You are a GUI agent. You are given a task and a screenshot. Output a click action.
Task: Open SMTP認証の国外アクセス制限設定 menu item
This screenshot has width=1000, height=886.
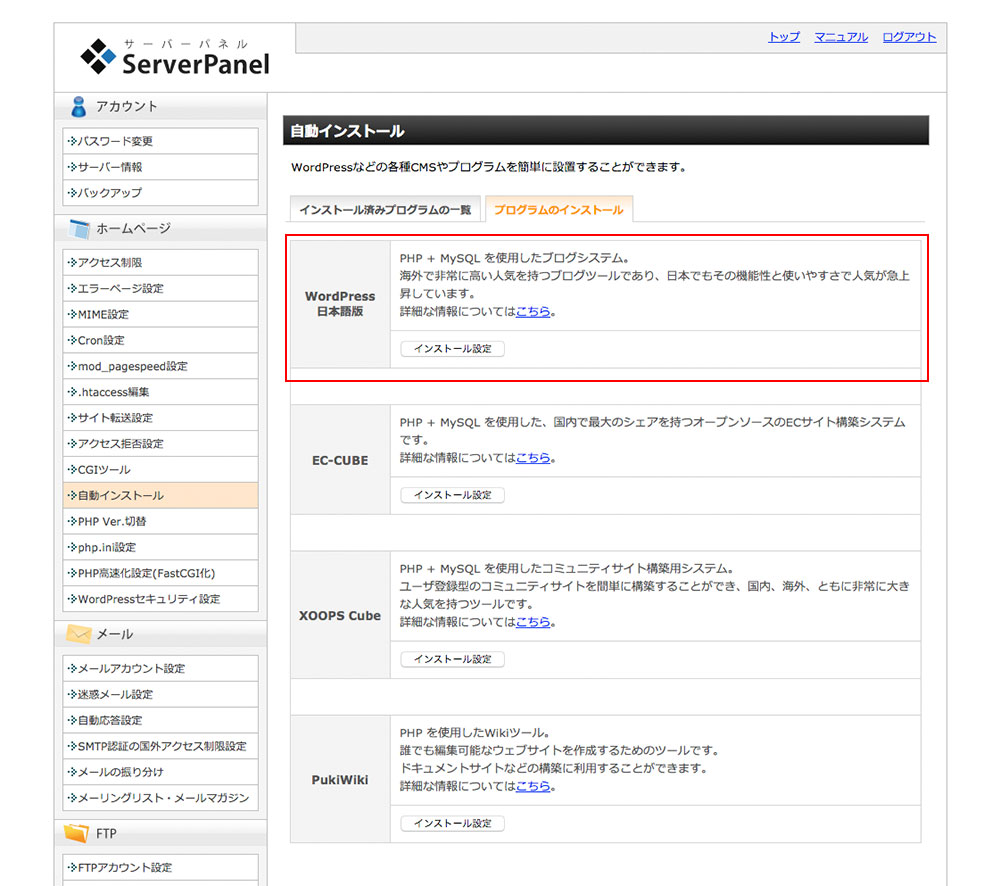161,746
